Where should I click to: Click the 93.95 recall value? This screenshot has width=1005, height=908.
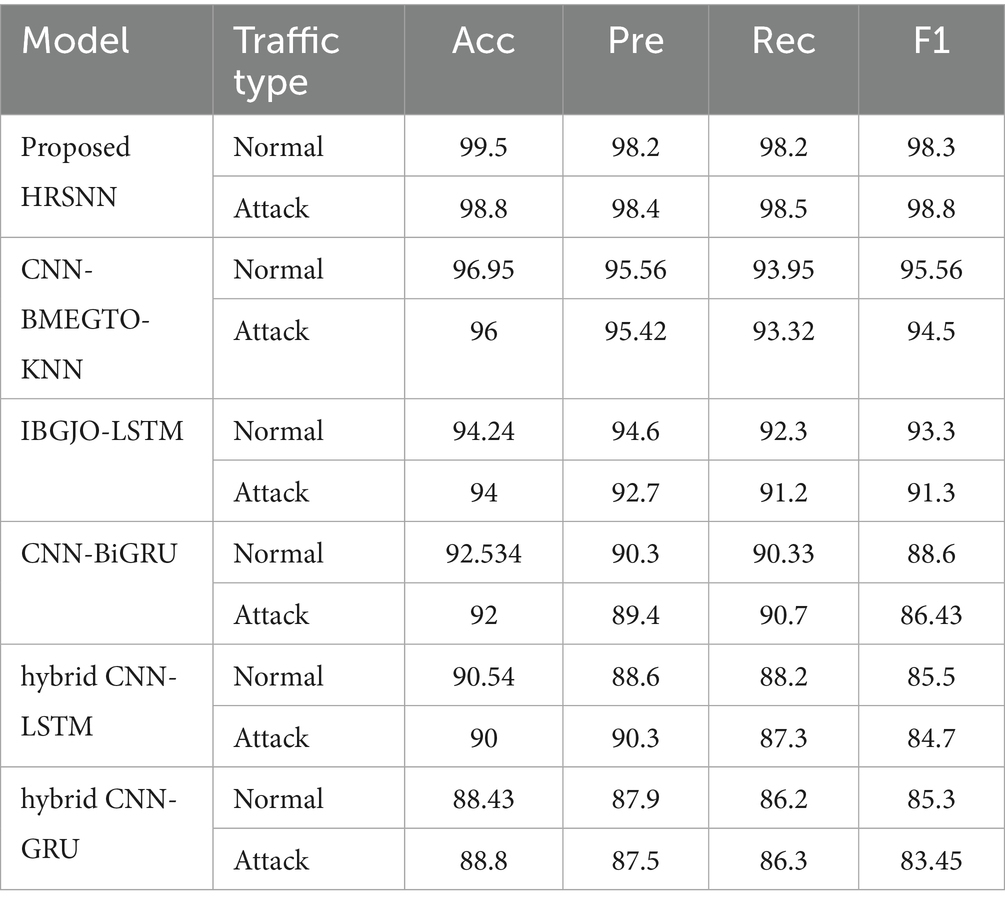[x=783, y=268]
